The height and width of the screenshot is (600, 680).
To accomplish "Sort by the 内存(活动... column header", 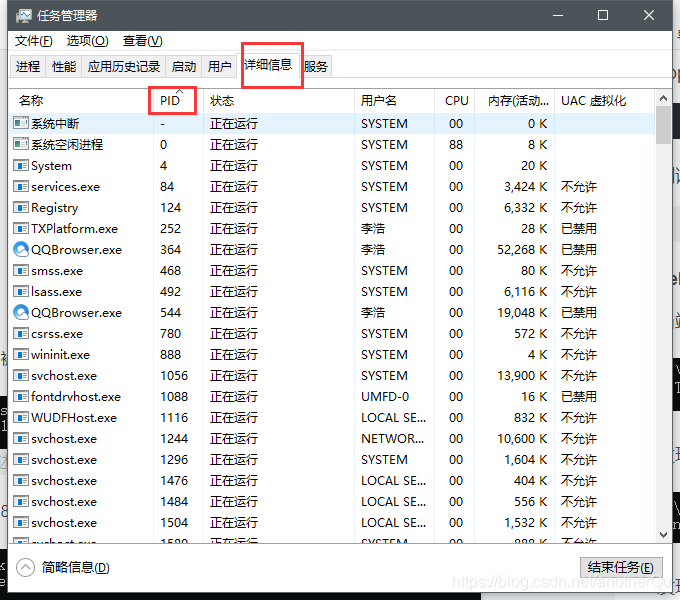I will coord(514,101).
